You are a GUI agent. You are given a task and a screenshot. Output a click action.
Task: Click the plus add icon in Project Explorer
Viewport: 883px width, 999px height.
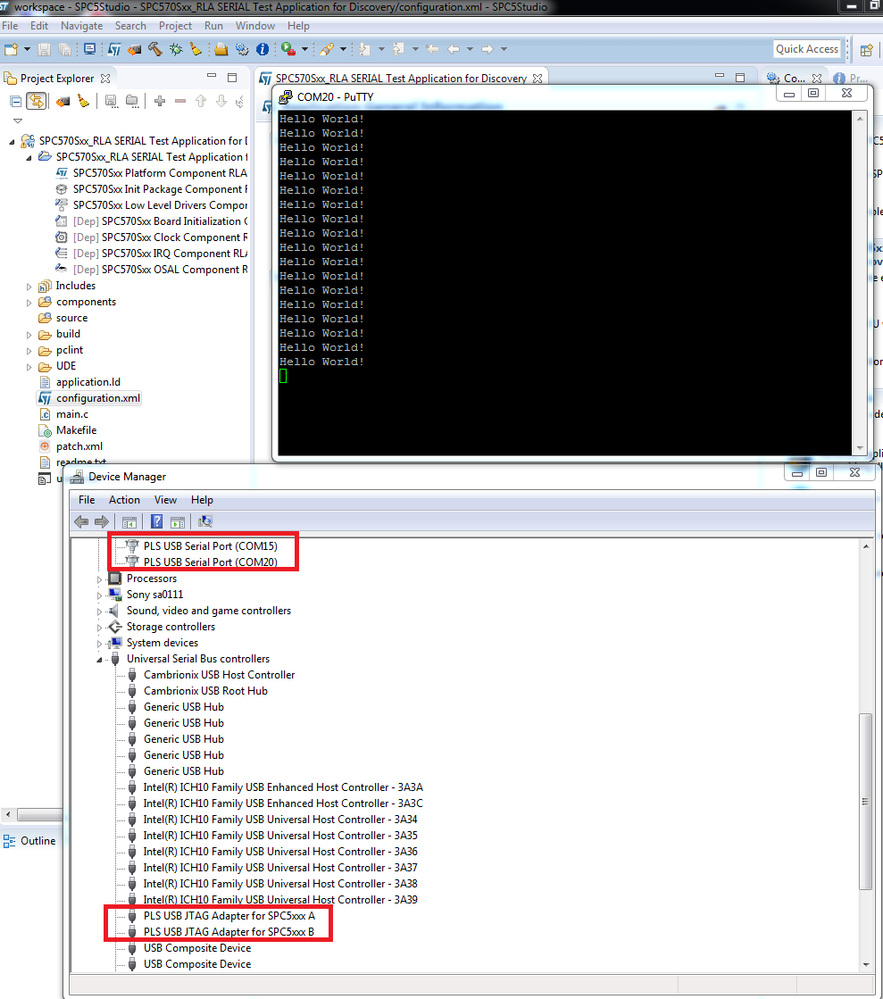160,101
